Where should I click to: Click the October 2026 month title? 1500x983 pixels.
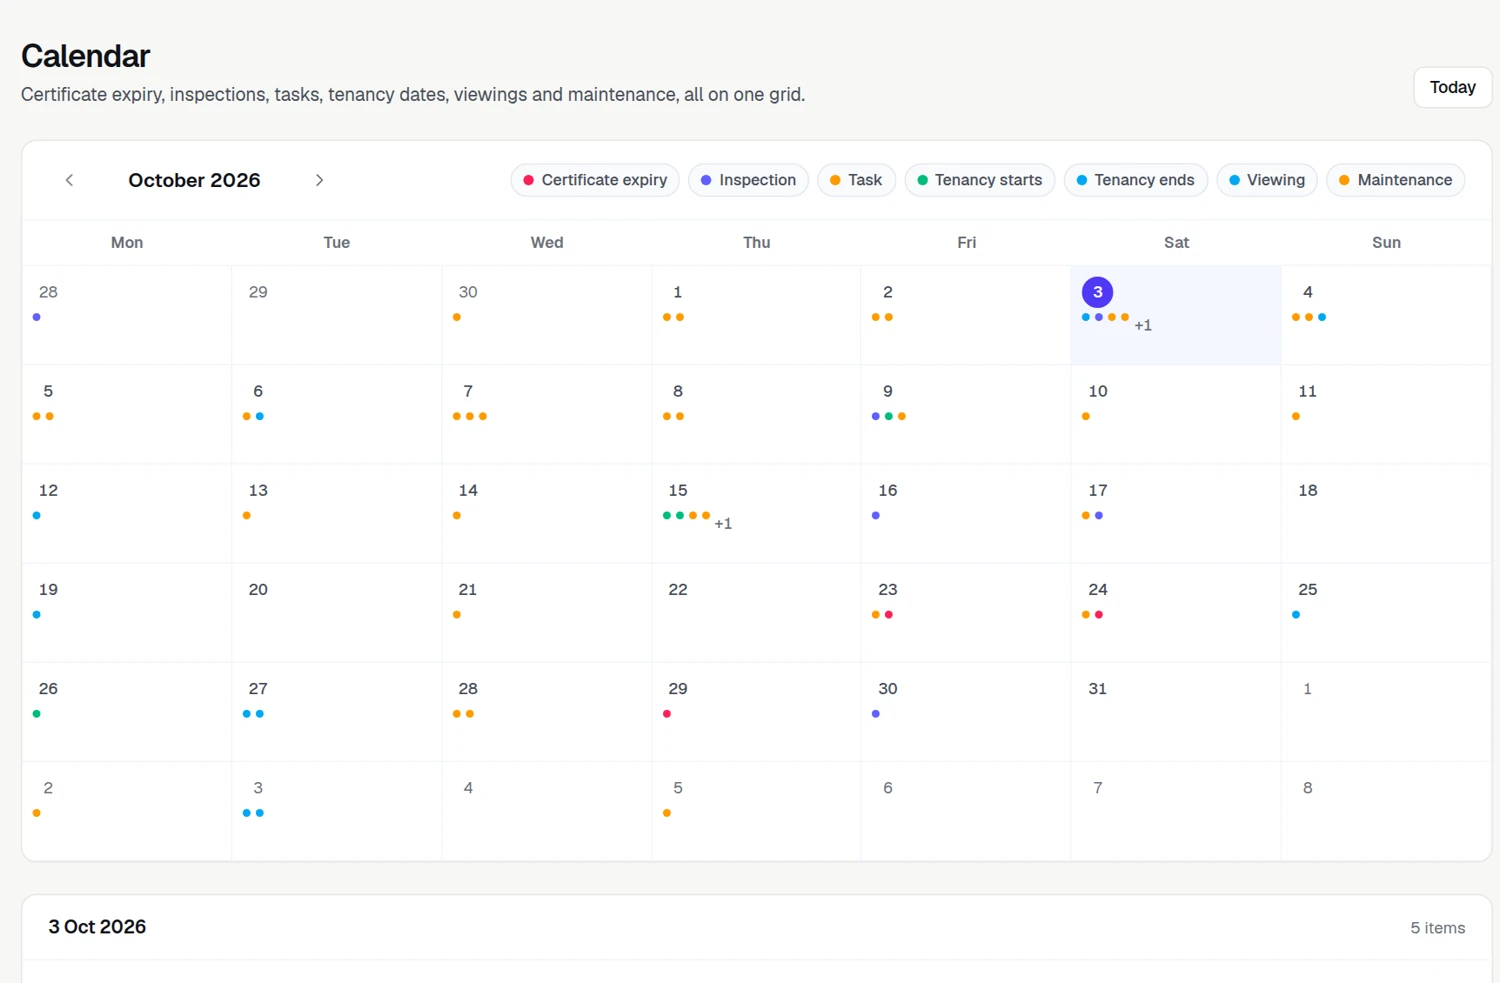click(x=194, y=180)
